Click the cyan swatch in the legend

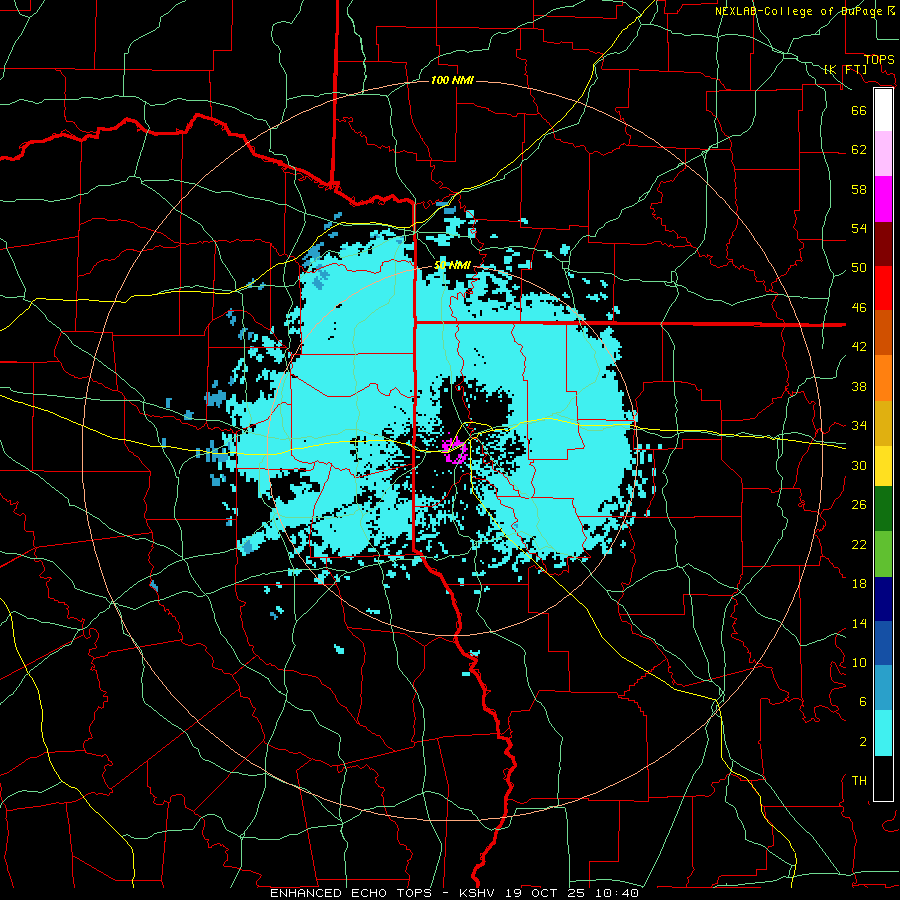(883, 733)
